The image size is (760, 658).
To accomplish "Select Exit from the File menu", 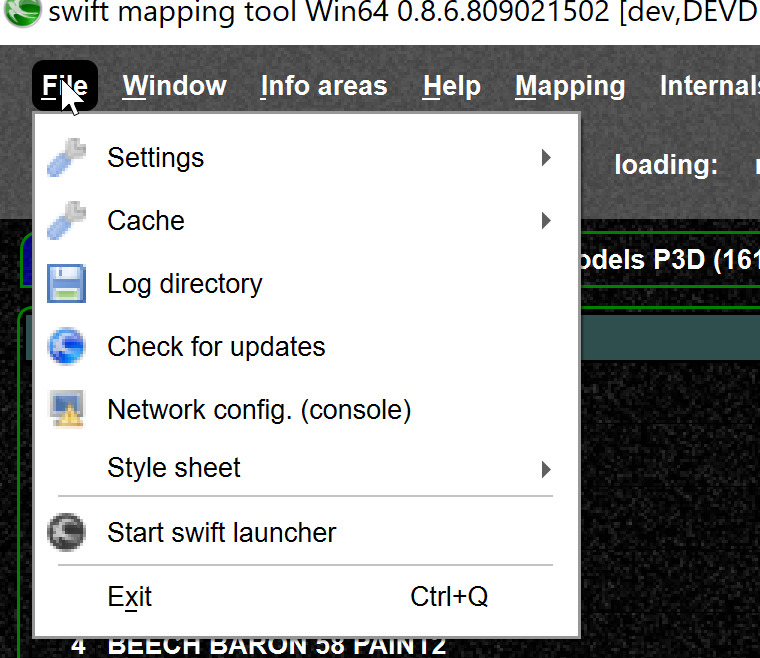I will click(306, 596).
